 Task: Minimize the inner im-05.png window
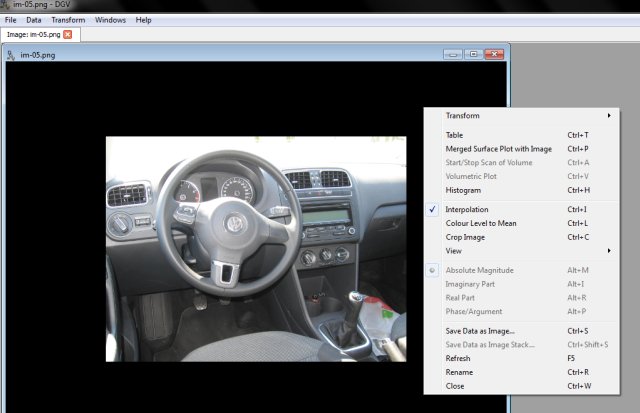click(453, 55)
